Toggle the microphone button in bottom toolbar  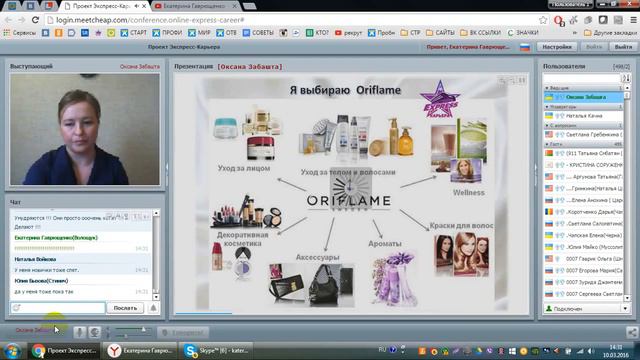coord(80,332)
